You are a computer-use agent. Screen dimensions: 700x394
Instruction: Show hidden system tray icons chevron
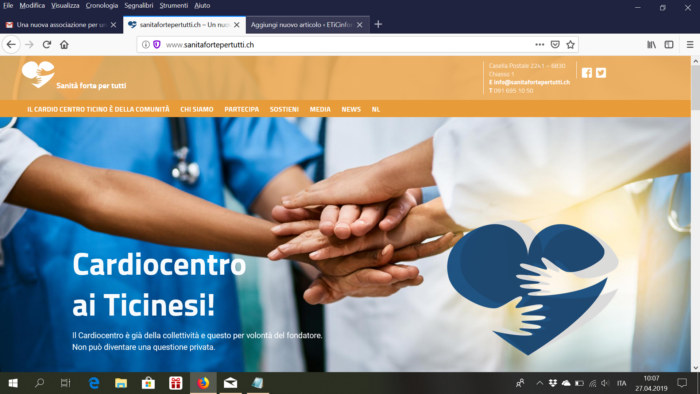coord(539,383)
